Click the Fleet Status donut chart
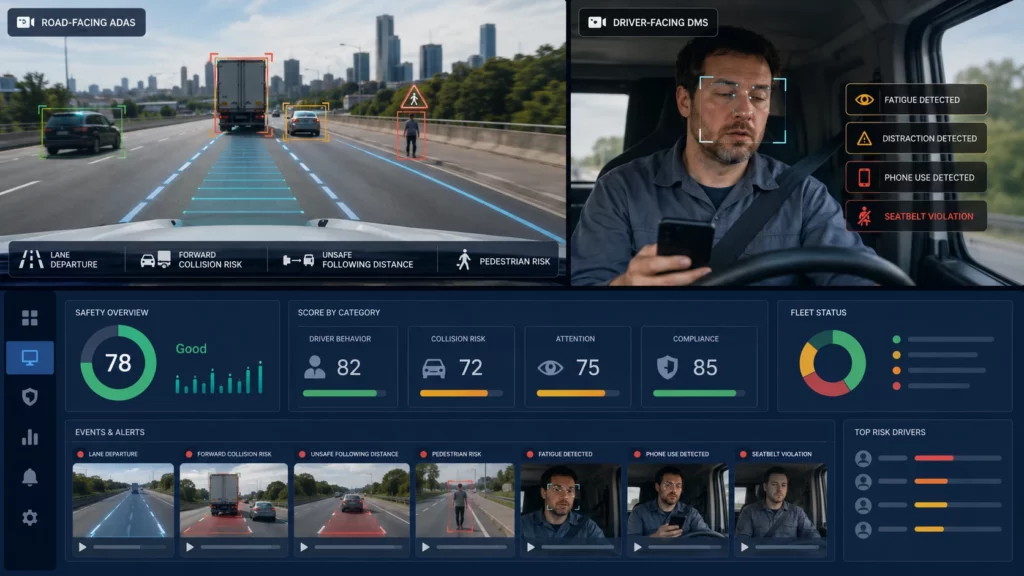The image size is (1024, 576). (x=833, y=363)
